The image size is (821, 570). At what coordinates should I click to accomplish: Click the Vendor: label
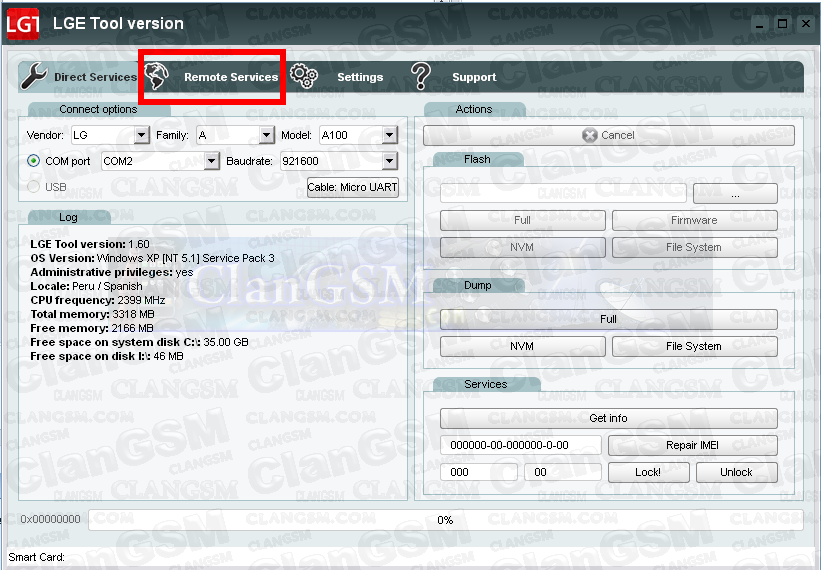45,136
